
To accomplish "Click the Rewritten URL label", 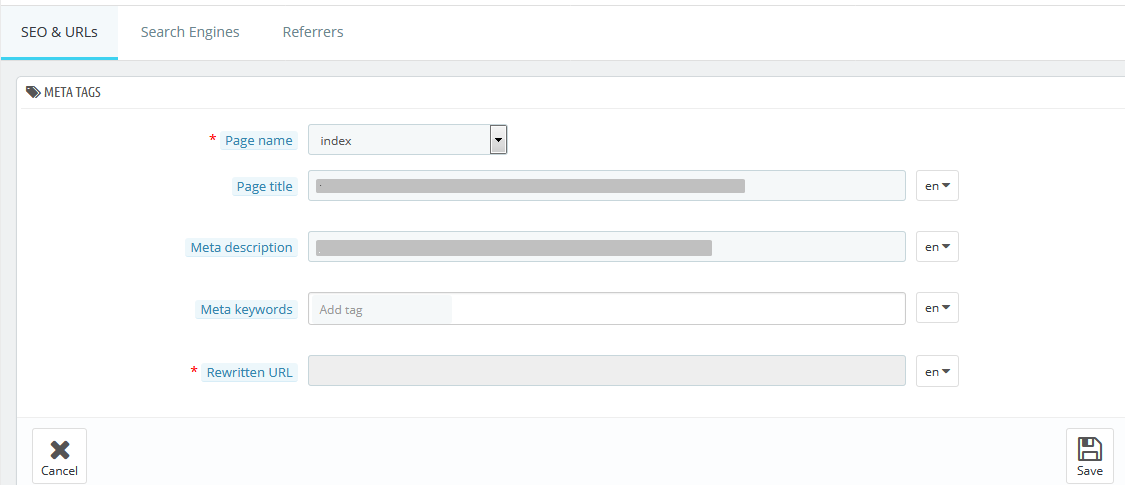I will coord(249,372).
